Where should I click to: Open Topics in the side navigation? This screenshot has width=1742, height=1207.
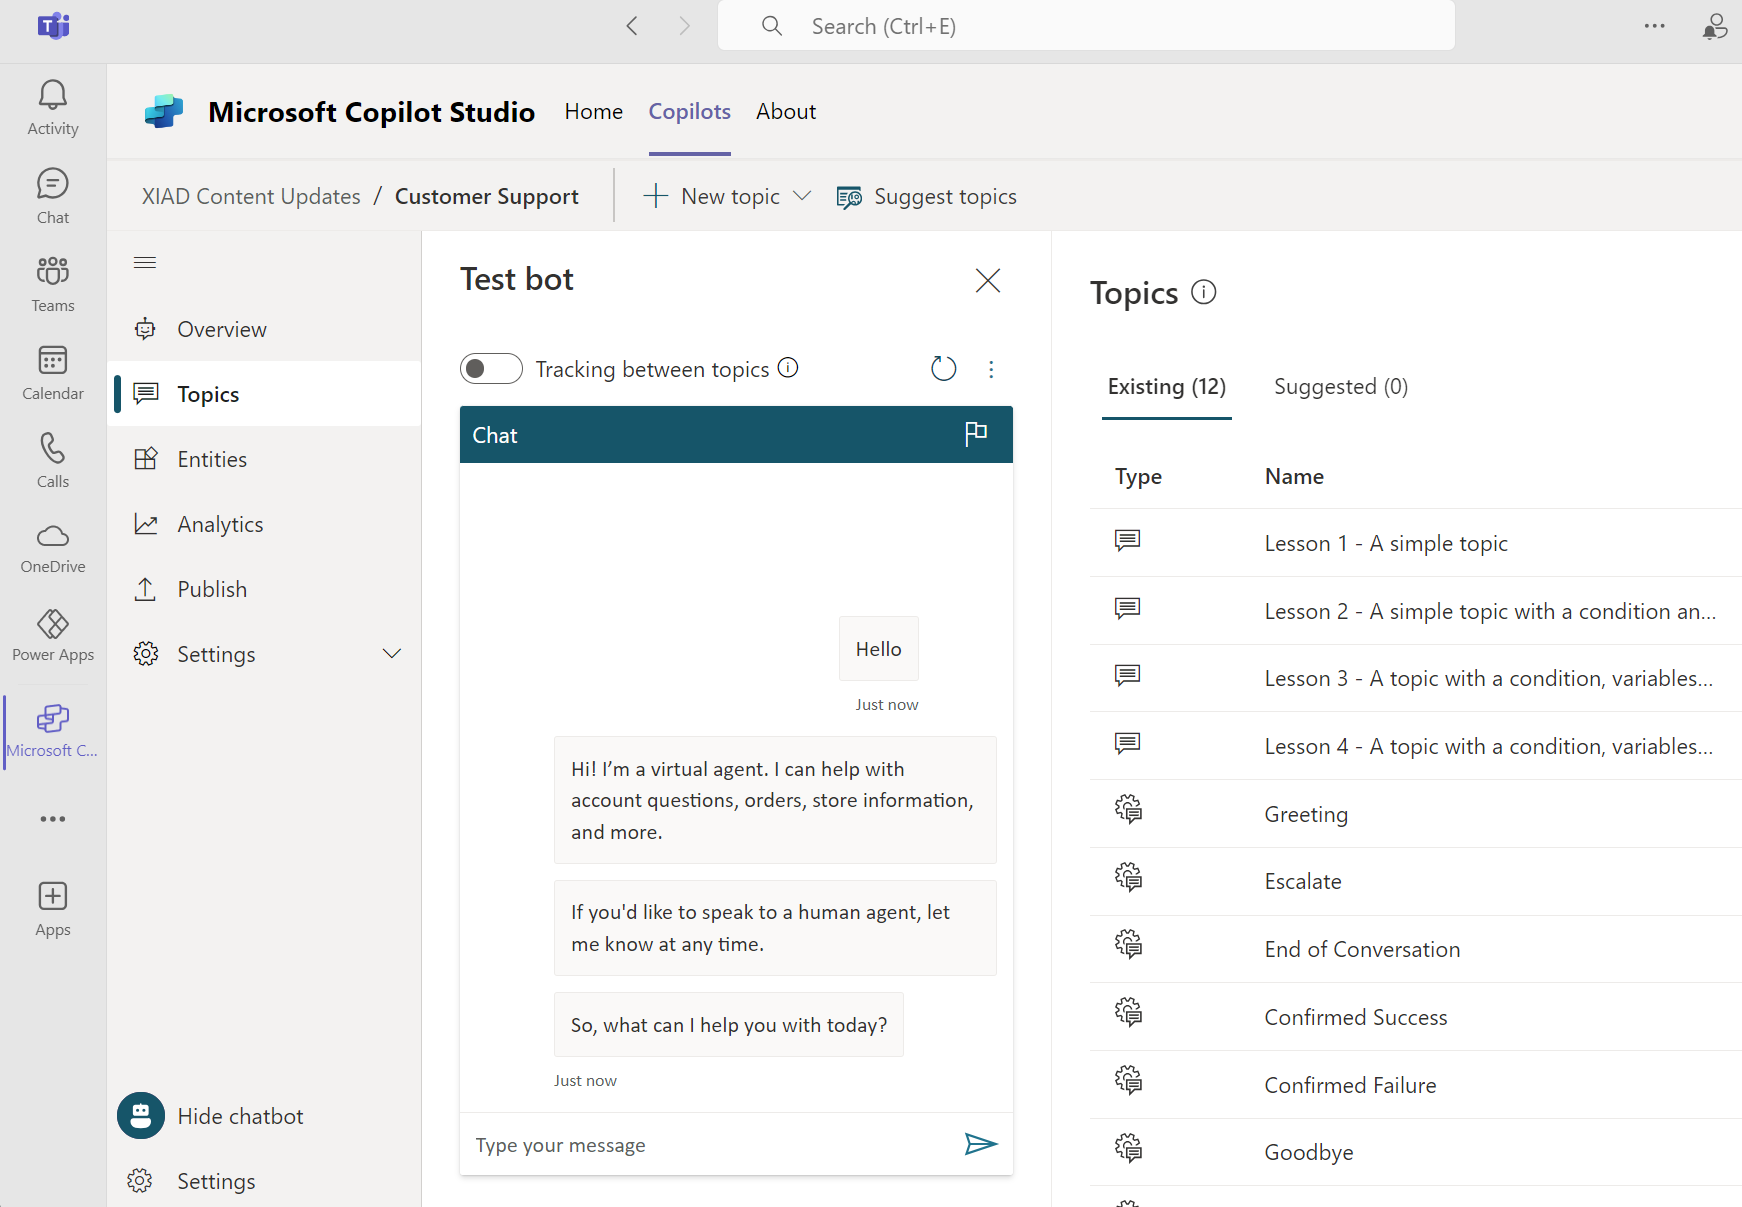tap(264, 394)
